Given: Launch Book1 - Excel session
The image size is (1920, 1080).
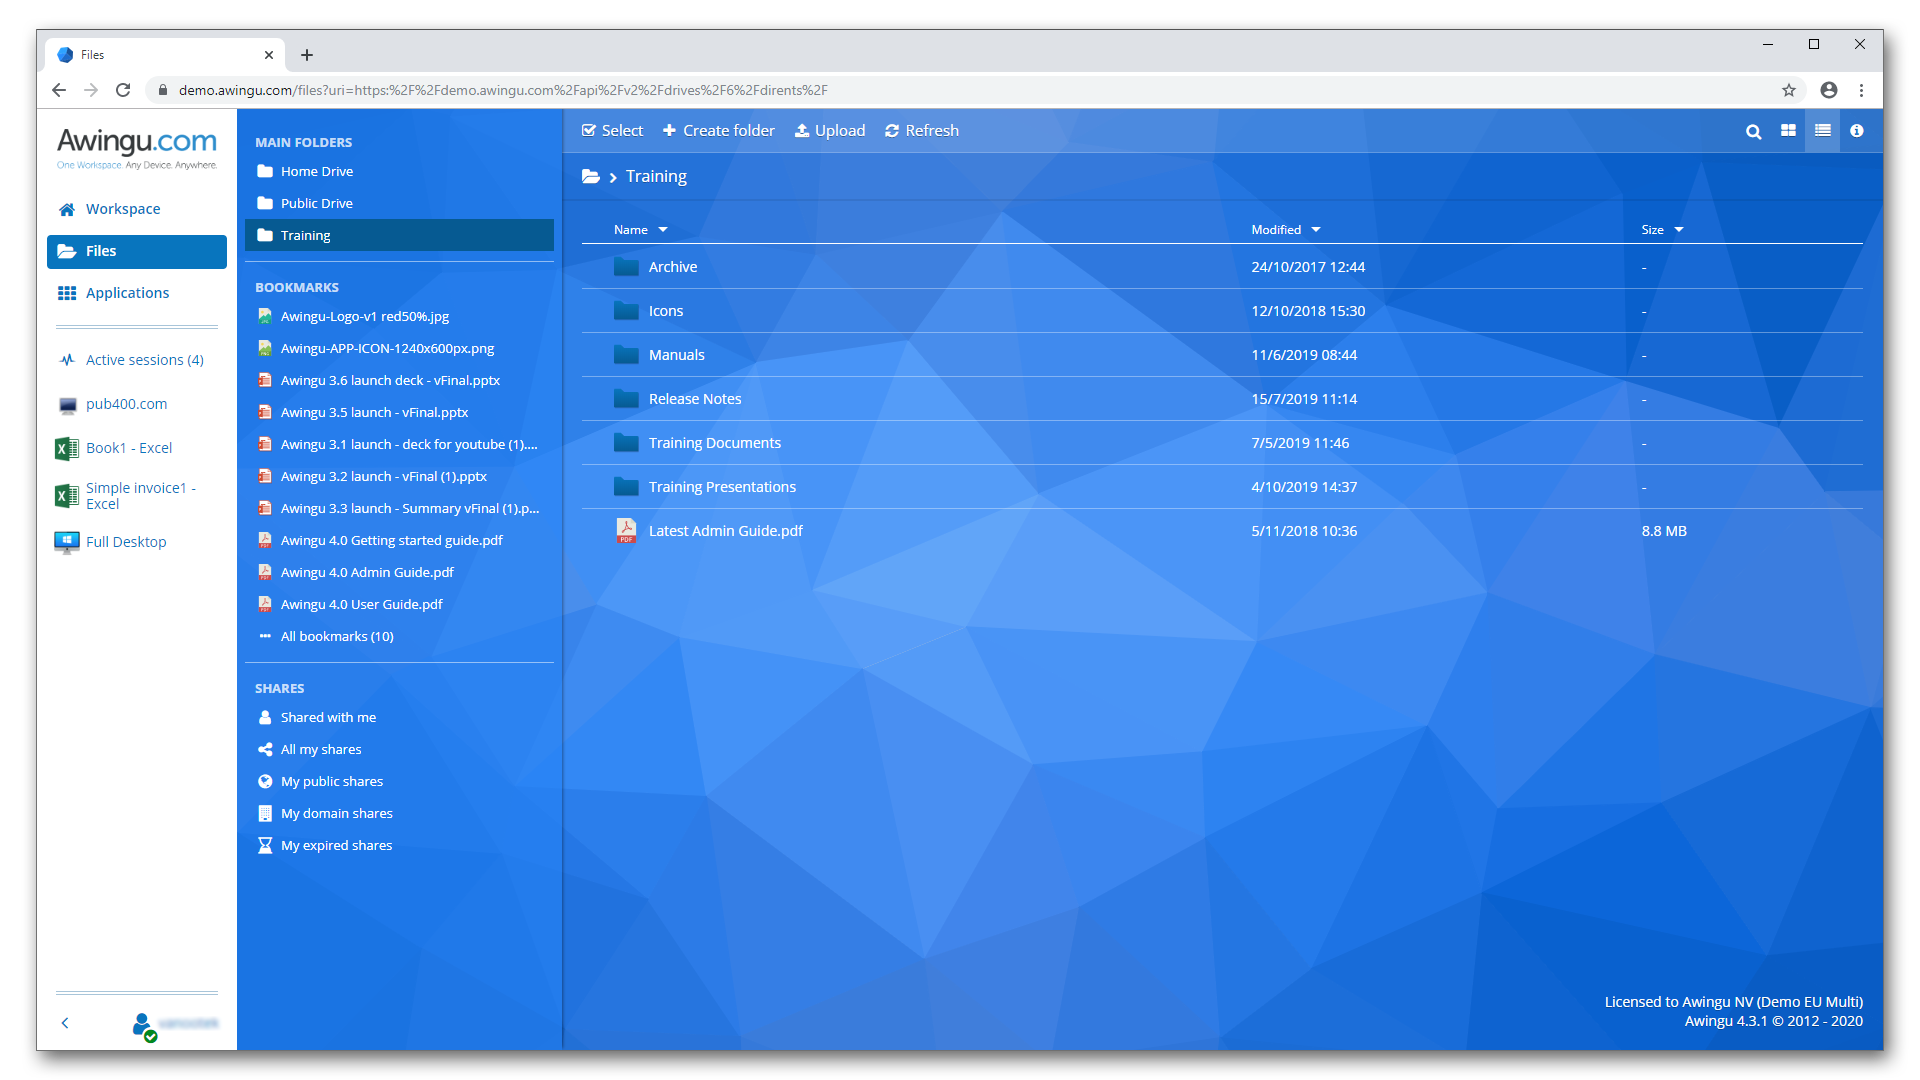Looking at the screenshot, I should coord(128,447).
